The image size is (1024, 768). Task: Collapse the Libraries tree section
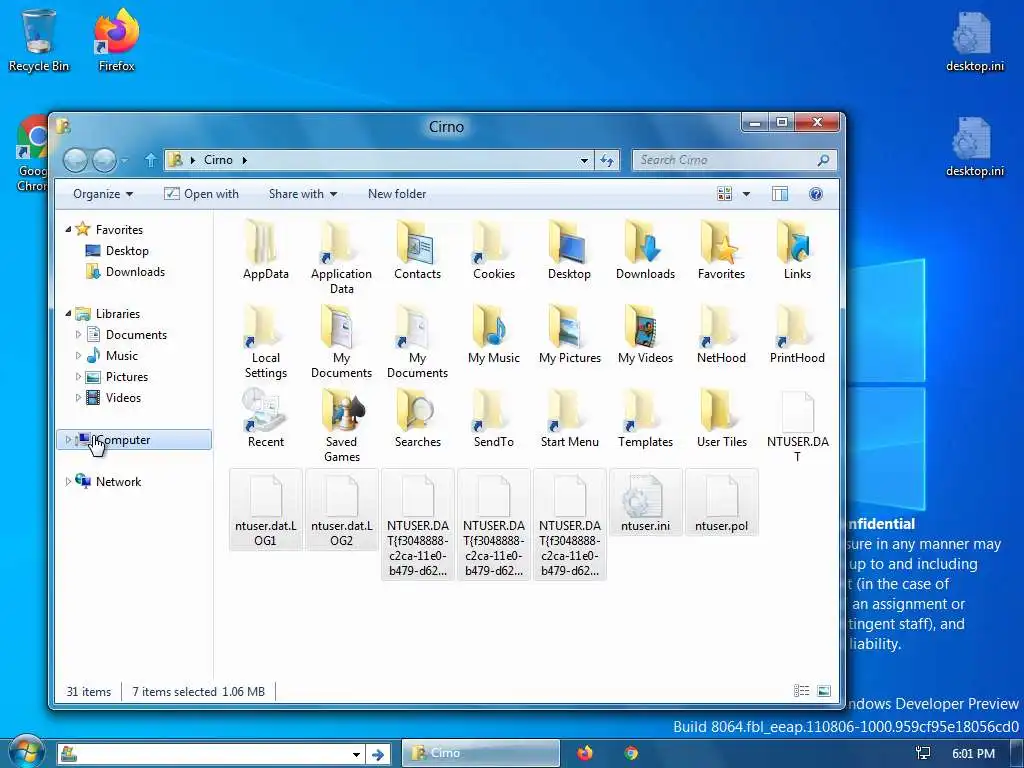tap(69, 313)
